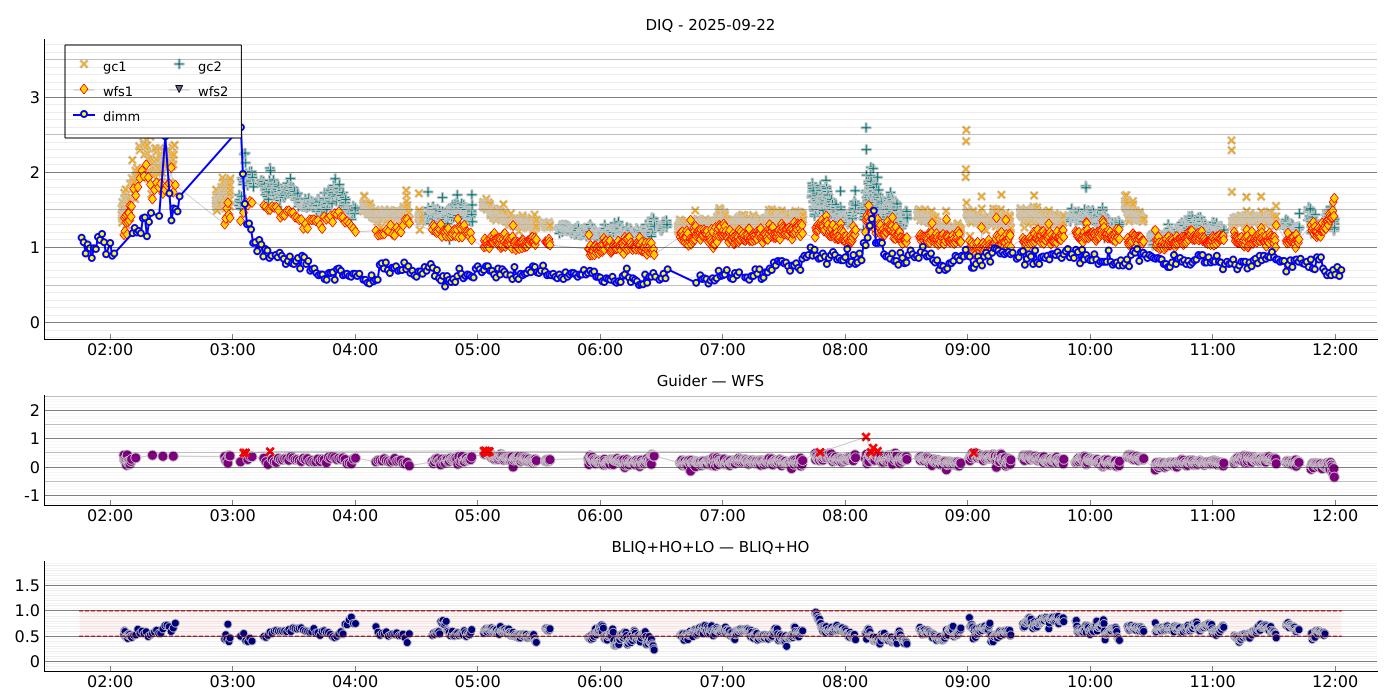Screen dimensions: 1400x700
Task: Click the y-axis label 1.5 on bottom chart
Action: point(28,584)
